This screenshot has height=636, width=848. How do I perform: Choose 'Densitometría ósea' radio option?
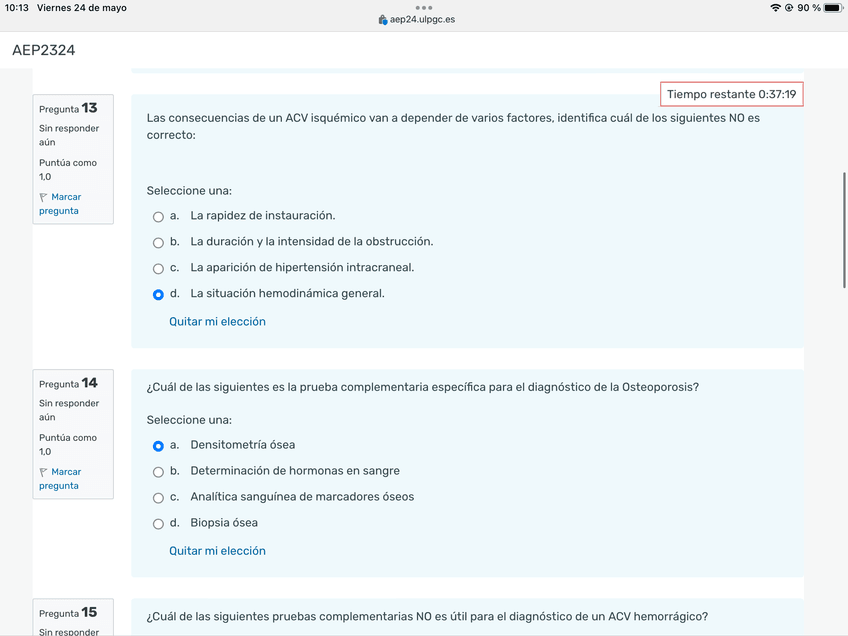pyautogui.click(x=158, y=446)
